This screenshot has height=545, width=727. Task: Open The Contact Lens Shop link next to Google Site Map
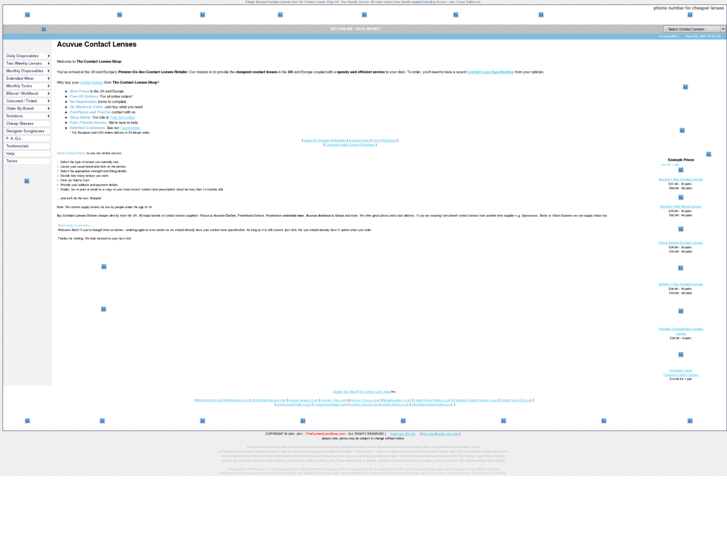point(374,392)
